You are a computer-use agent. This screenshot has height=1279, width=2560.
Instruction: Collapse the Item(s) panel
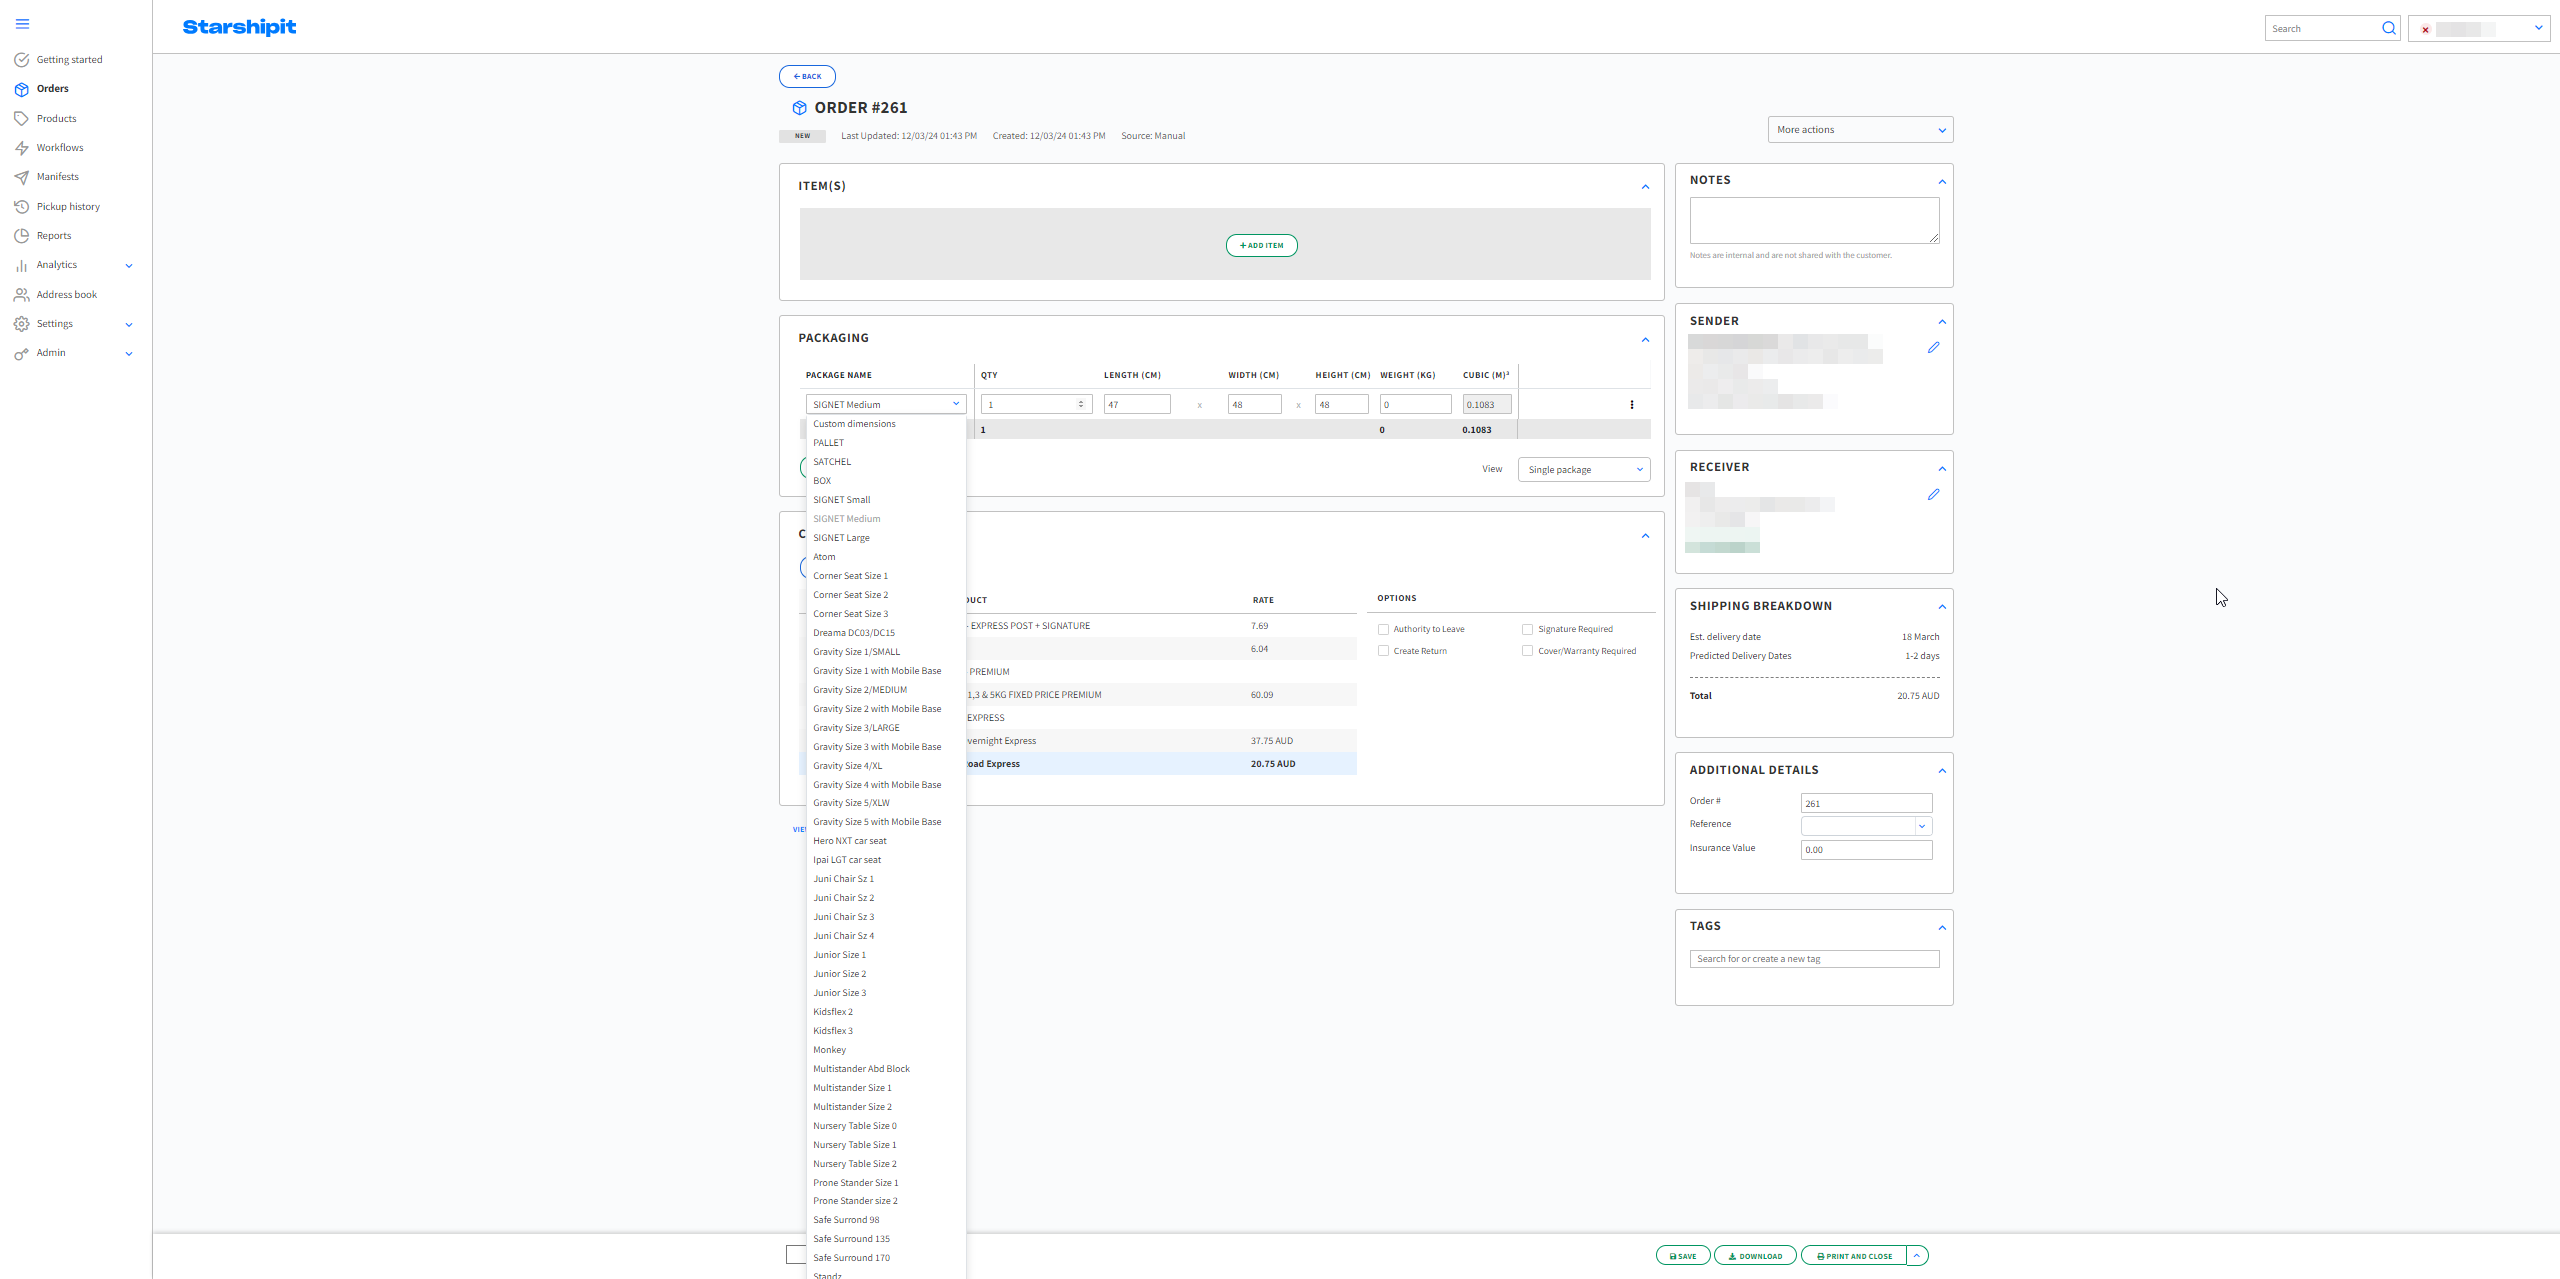(1645, 187)
